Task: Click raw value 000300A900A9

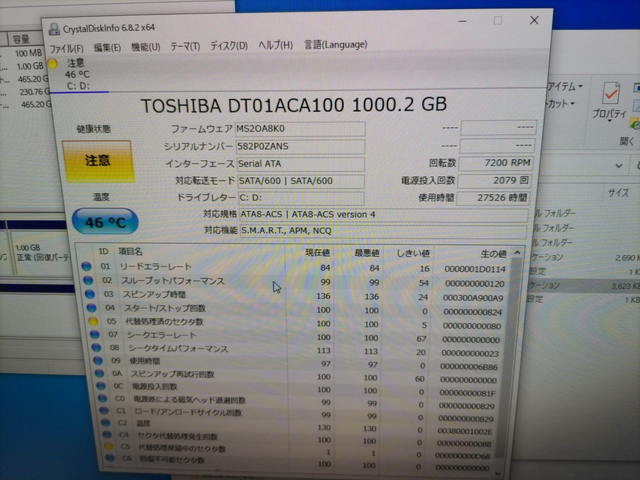Action: click(473, 298)
